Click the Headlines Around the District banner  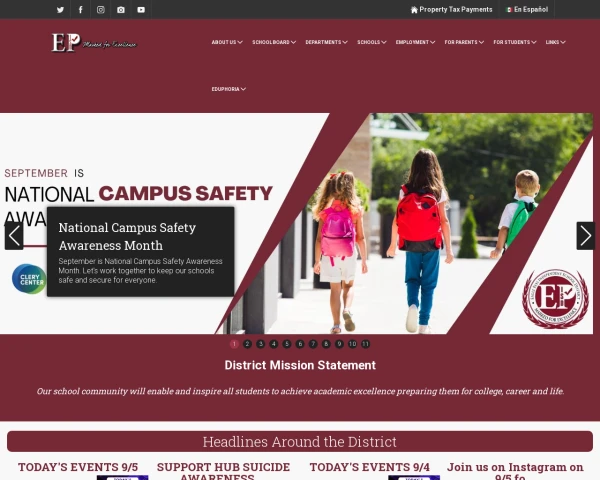(x=300, y=442)
